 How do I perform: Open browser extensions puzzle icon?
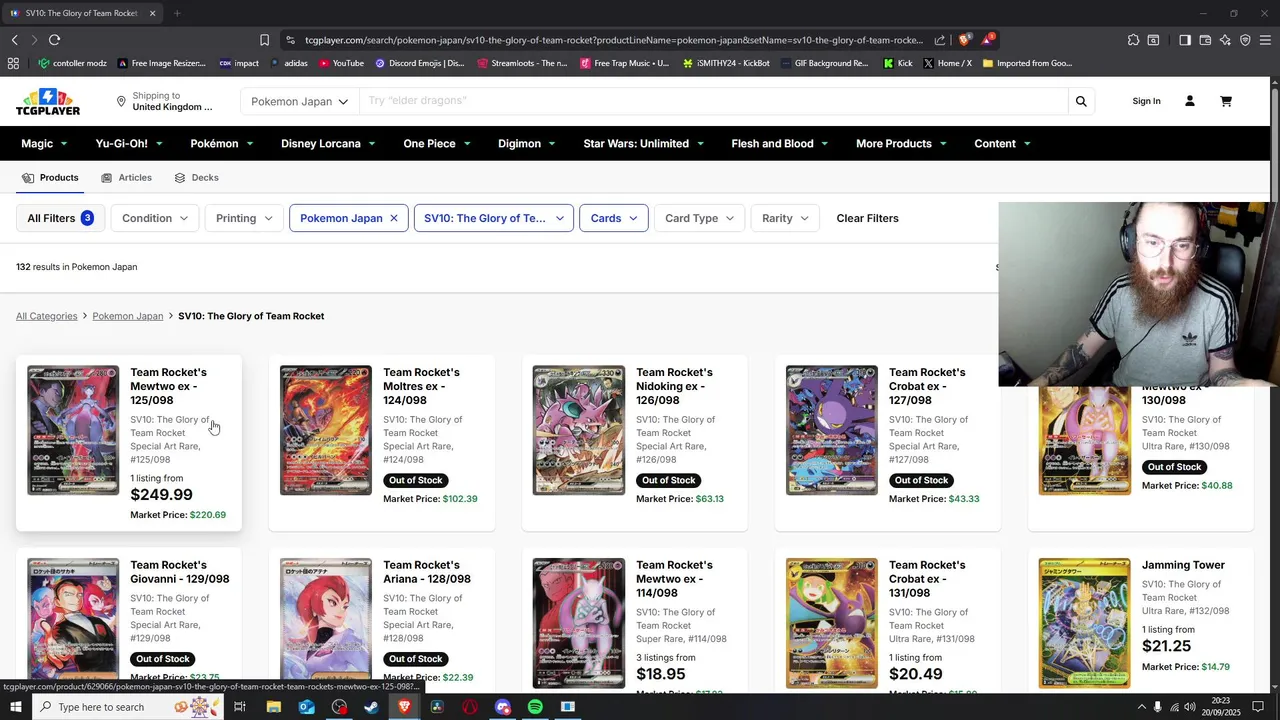[1133, 40]
